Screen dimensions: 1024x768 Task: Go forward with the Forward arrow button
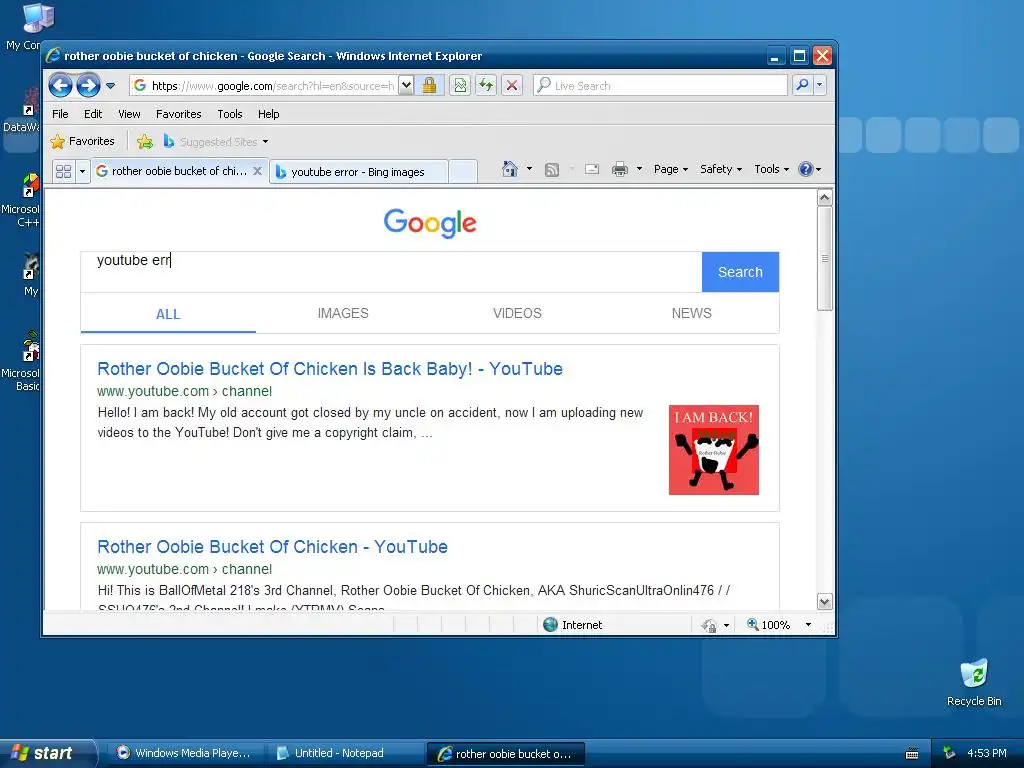[x=88, y=86]
